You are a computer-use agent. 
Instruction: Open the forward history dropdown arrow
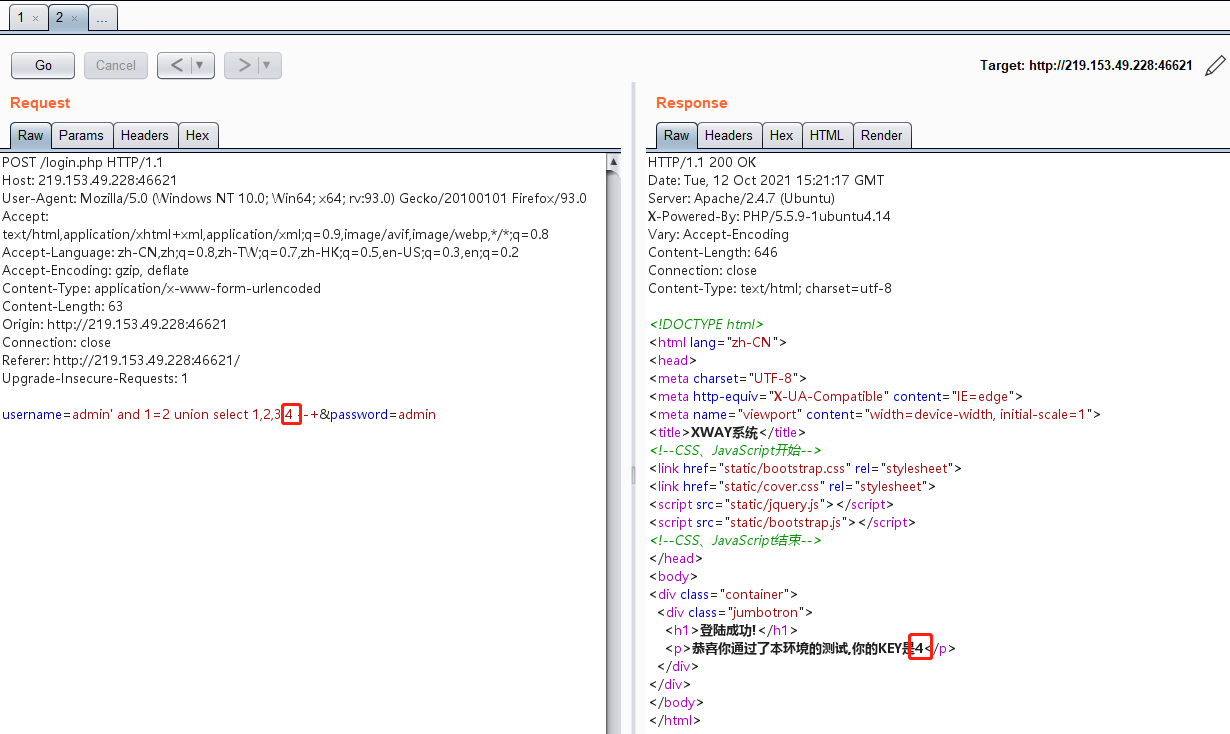[x=268, y=65]
